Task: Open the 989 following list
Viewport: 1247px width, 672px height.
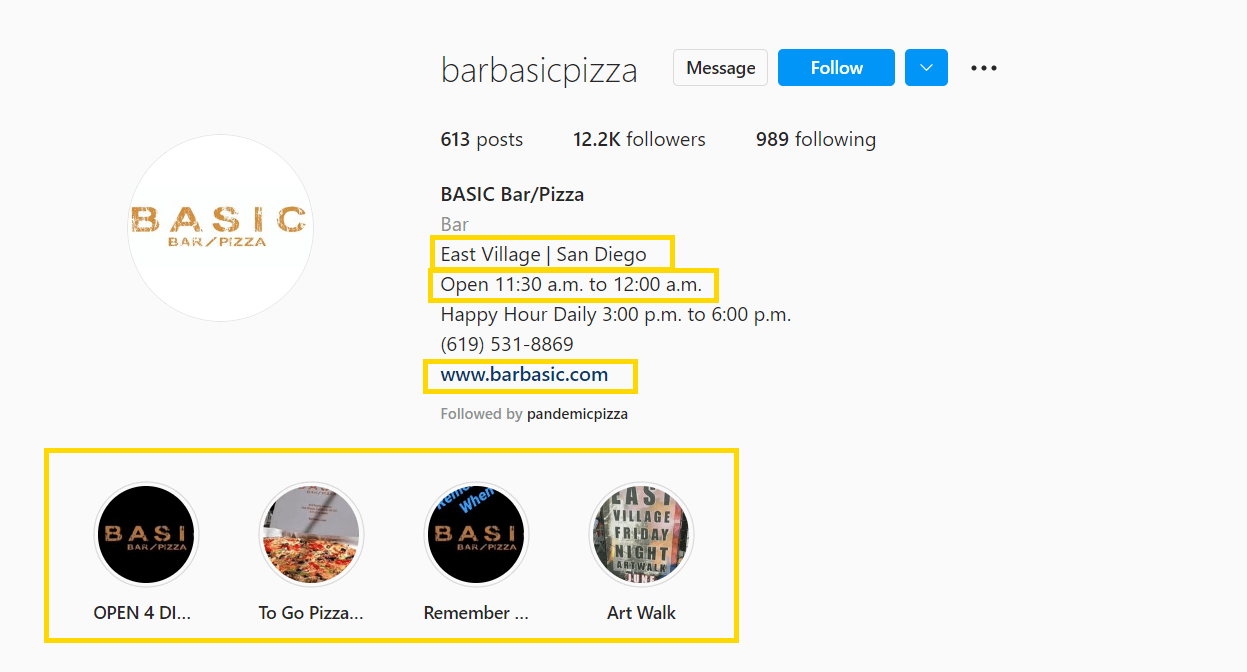Action: (x=815, y=140)
